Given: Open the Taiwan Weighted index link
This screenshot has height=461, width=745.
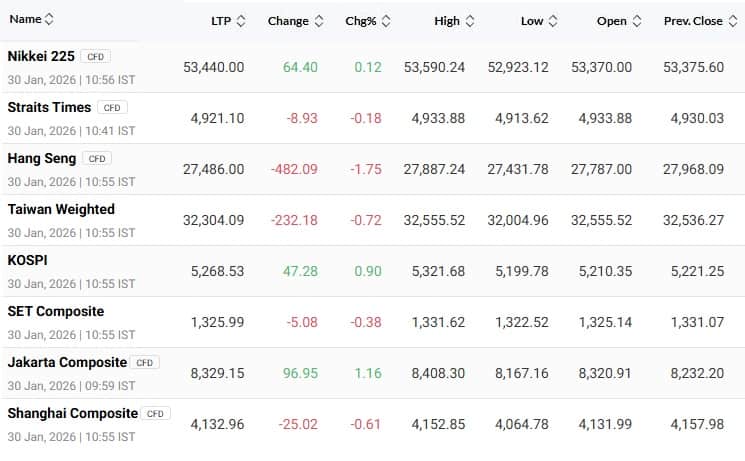Looking at the screenshot, I should tap(61, 210).
